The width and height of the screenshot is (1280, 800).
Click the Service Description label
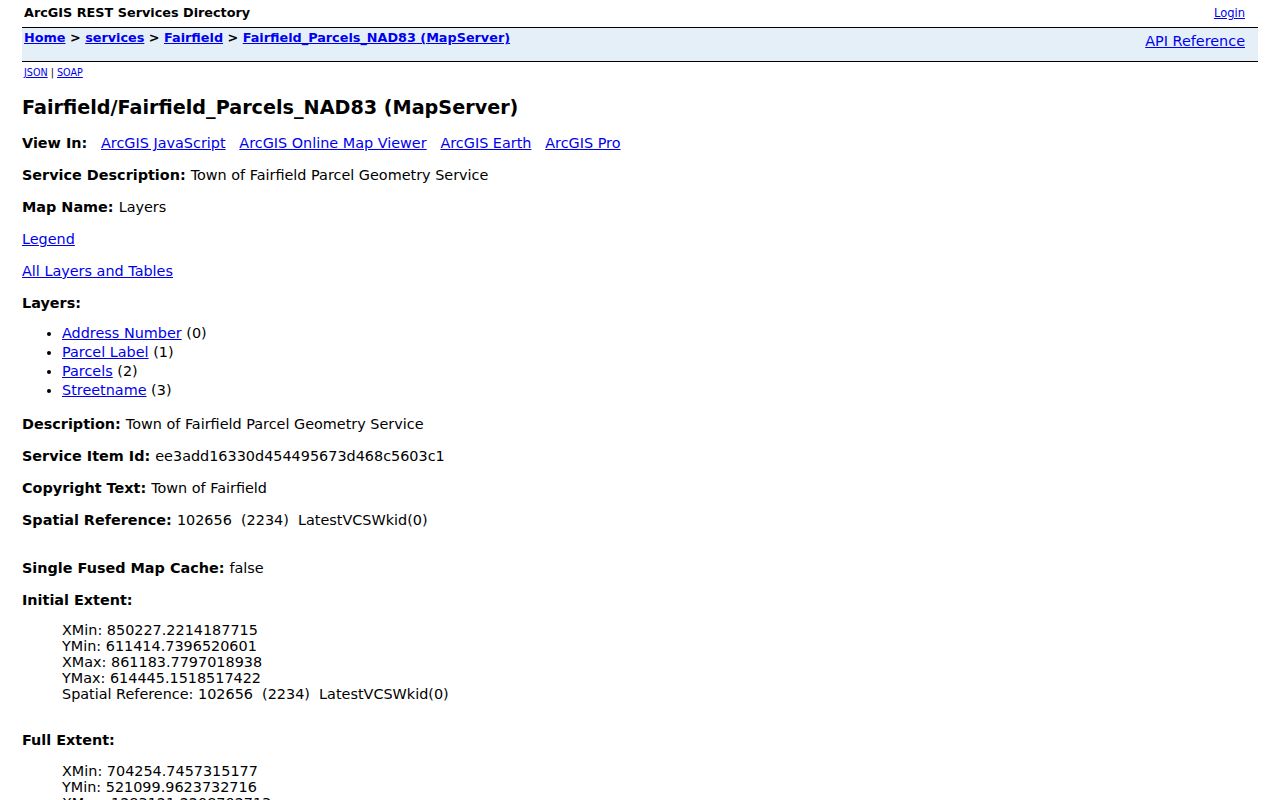pyautogui.click(x=104, y=175)
